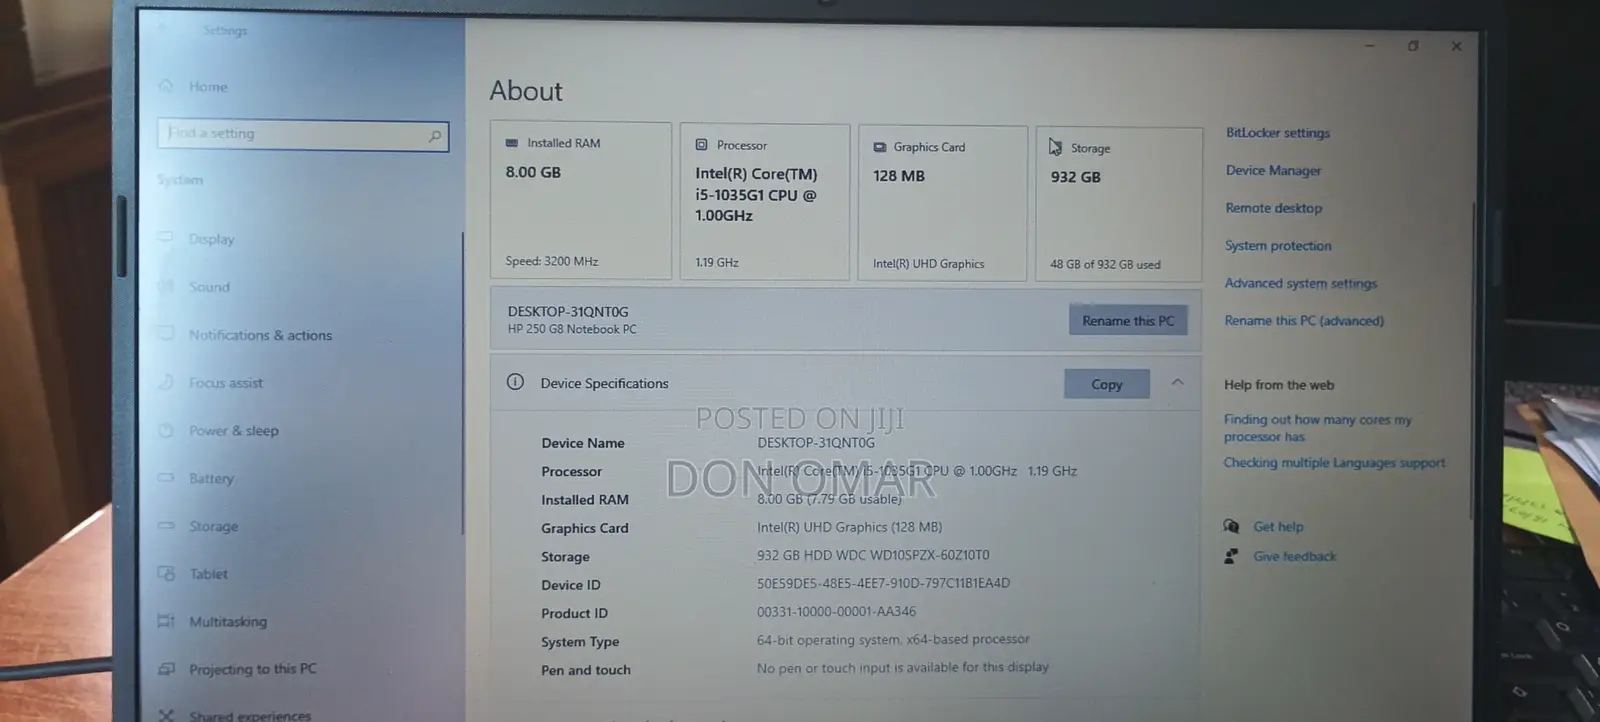Open Power & sleep settings
Screen dimensions: 1600x722
point(234,431)
